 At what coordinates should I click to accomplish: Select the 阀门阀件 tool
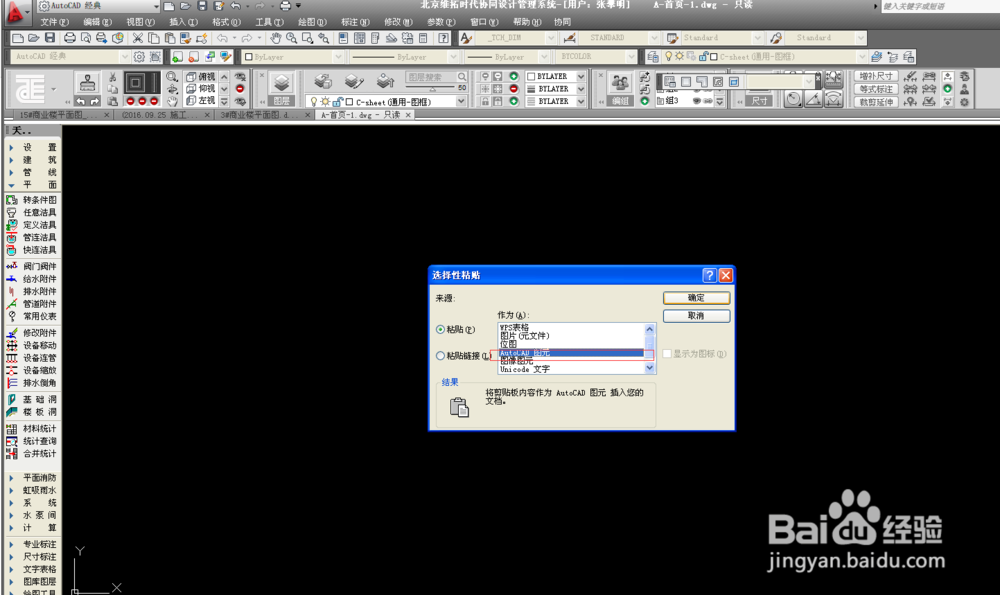[x=33, y=267]
